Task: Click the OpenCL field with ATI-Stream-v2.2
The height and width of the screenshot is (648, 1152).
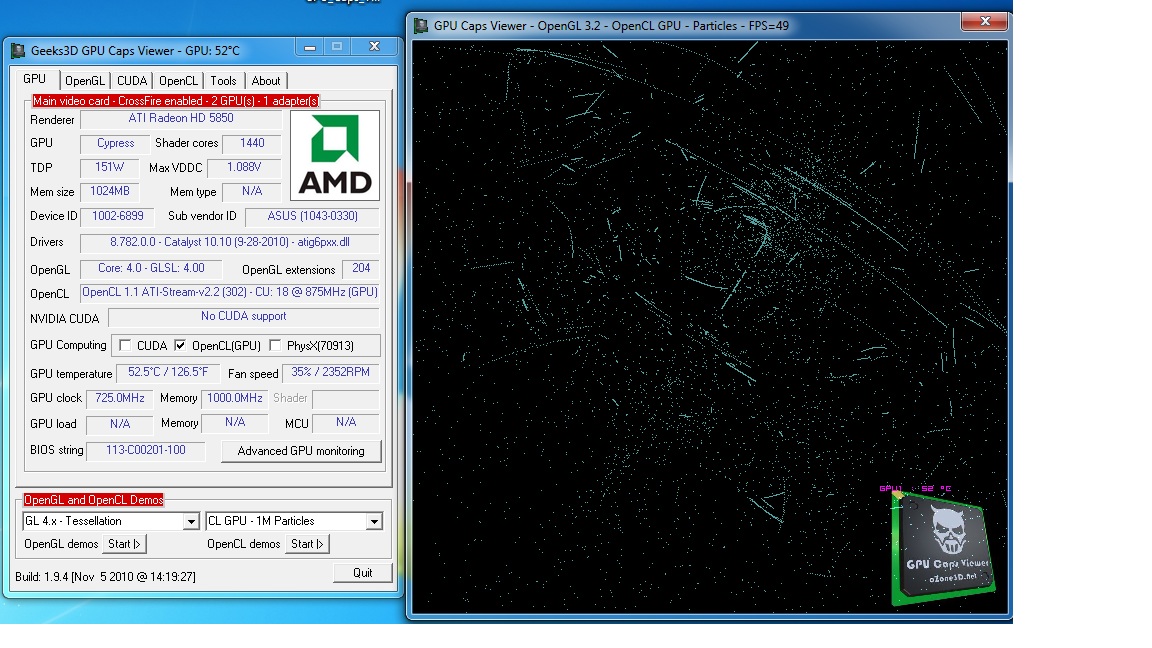Action: (x=229, y=292)
